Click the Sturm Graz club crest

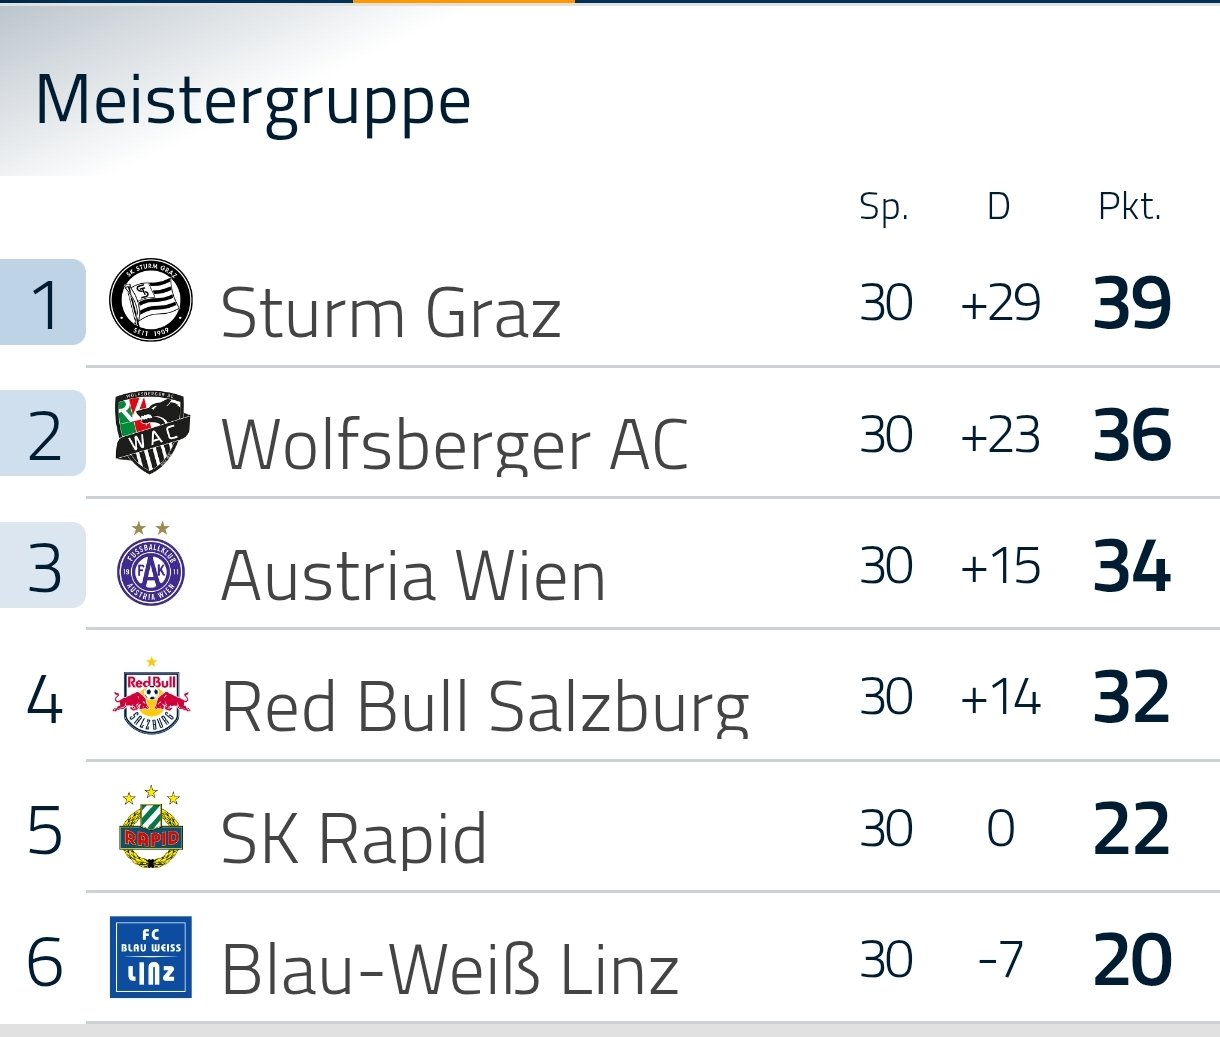tap(150, 300)
